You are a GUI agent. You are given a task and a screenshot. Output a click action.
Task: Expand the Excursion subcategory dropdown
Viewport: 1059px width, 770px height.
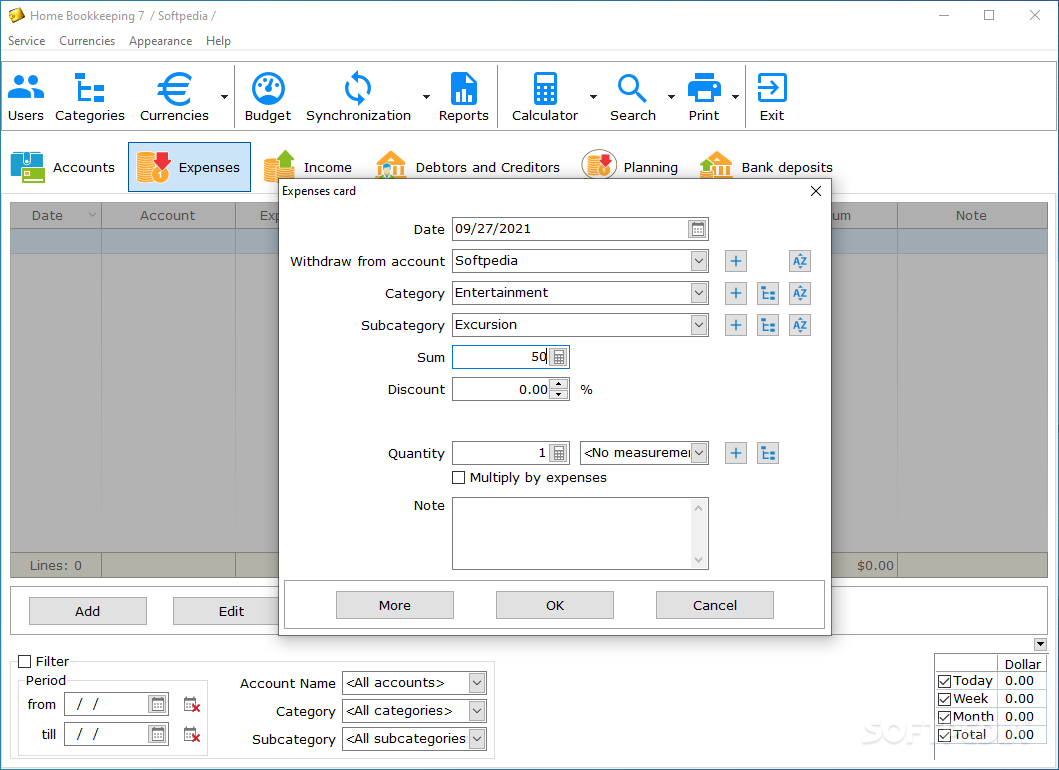coord(699,325)
